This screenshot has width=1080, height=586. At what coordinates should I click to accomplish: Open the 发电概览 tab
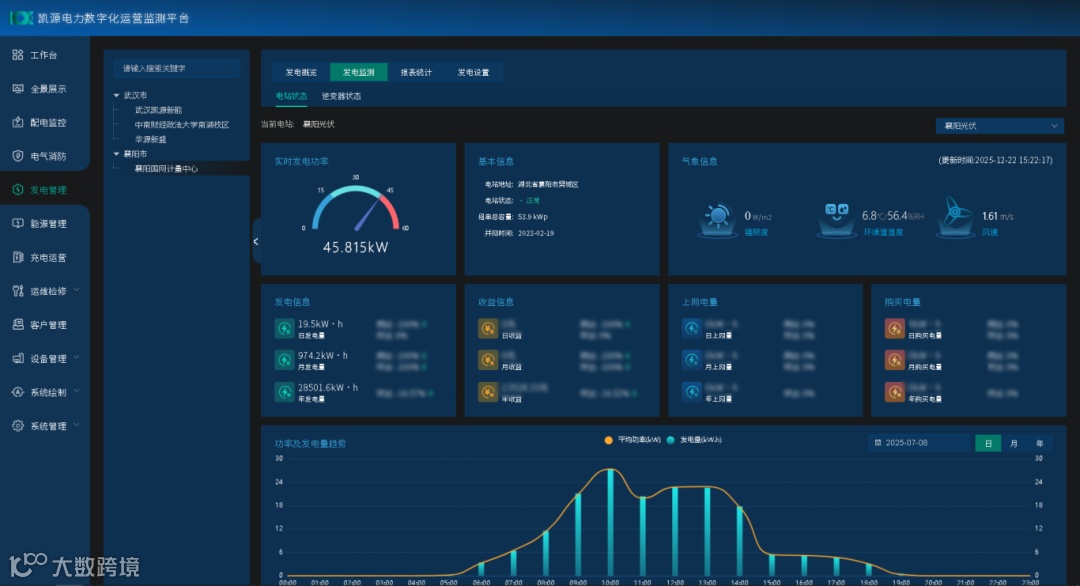tap(301, 72)
